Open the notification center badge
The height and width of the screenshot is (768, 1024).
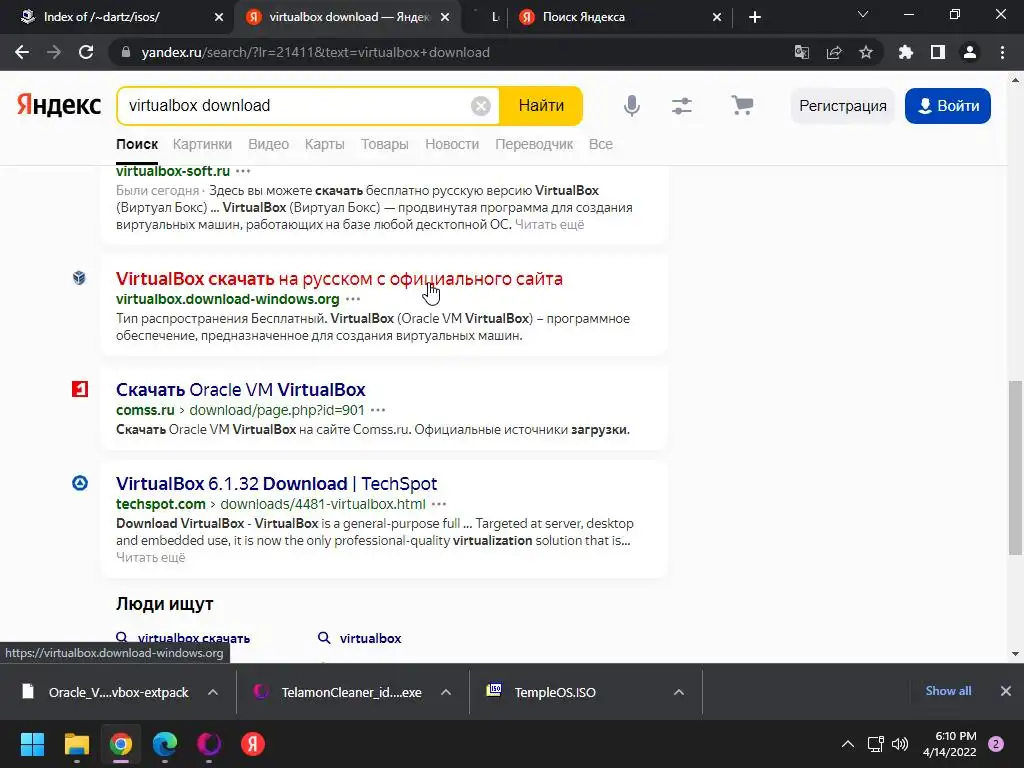996,744
